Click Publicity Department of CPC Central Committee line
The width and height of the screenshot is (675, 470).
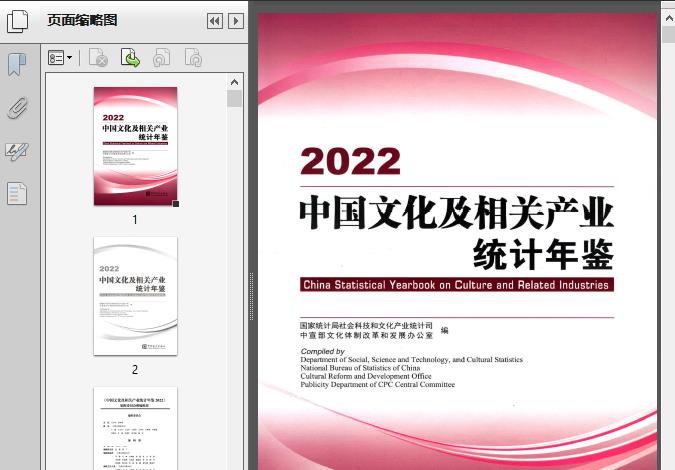(378, 385)
